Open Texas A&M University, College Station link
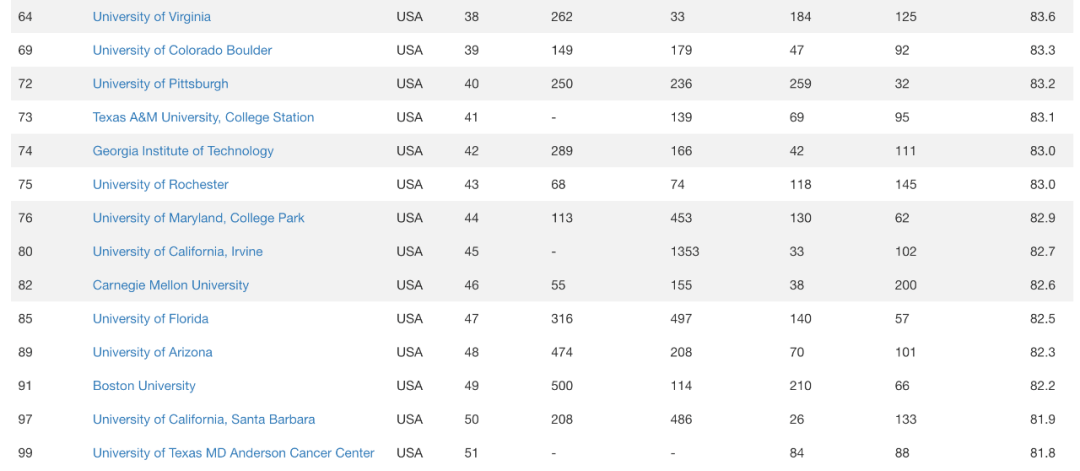The height and width of the screenshot is (471, 1080). pos(203,118)
